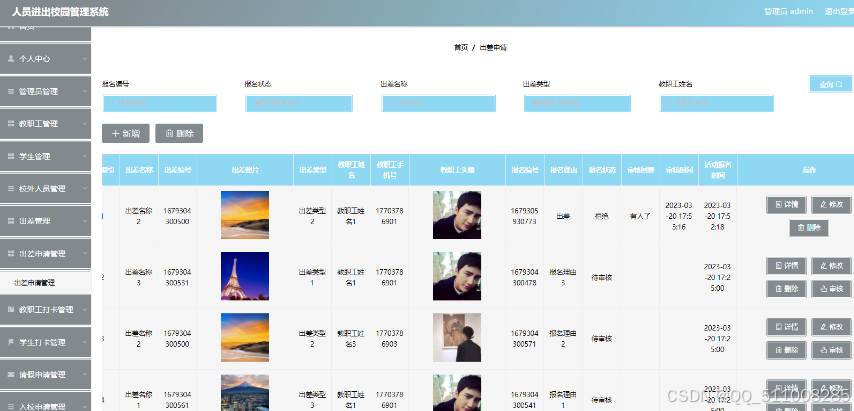
Task: Click the 报名状态 column header
Action: [x=602, y=170]
